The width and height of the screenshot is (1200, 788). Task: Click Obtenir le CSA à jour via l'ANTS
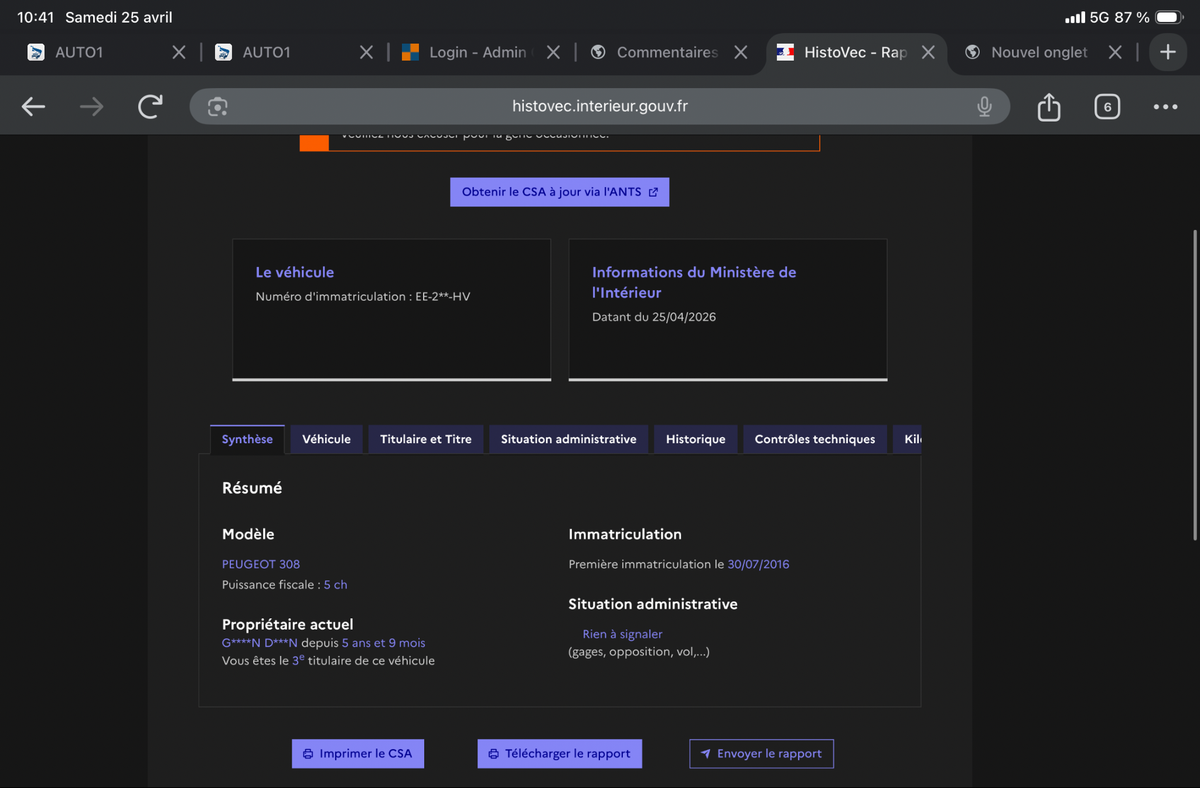(x=559, y=192)
